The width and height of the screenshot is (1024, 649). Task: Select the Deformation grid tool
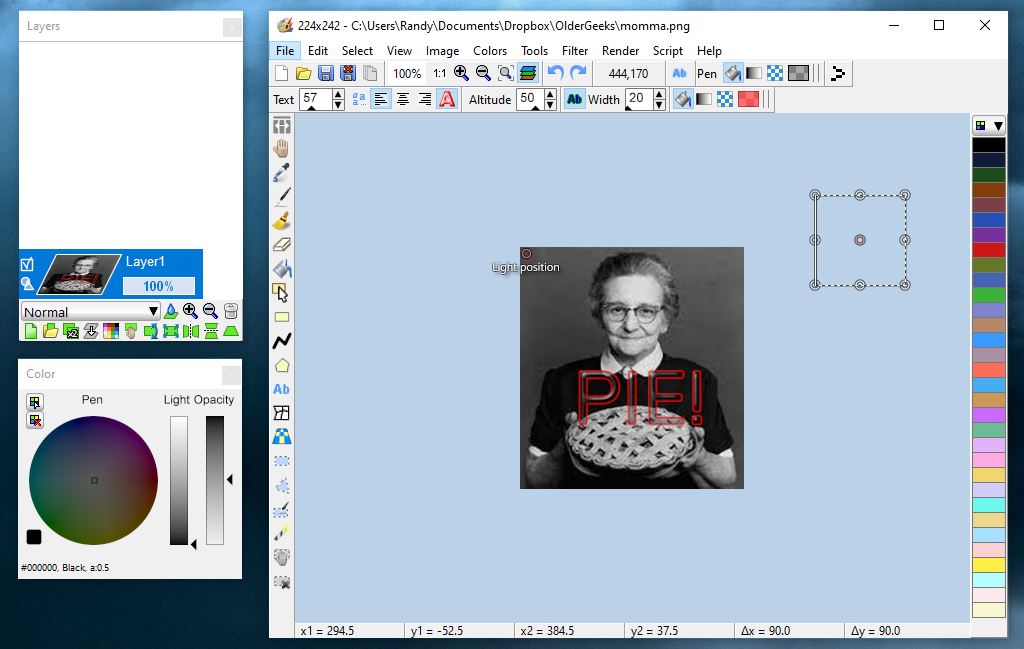tap(281, 413)
